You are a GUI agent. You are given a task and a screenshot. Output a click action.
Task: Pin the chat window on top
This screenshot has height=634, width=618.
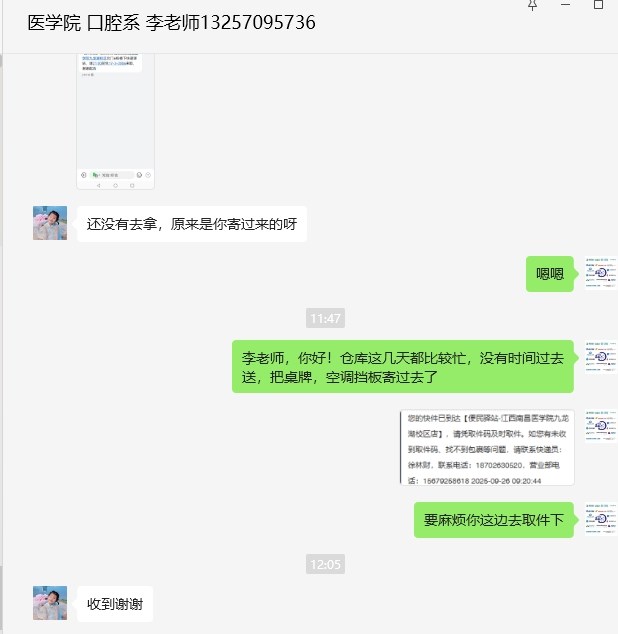pos(532,5)
